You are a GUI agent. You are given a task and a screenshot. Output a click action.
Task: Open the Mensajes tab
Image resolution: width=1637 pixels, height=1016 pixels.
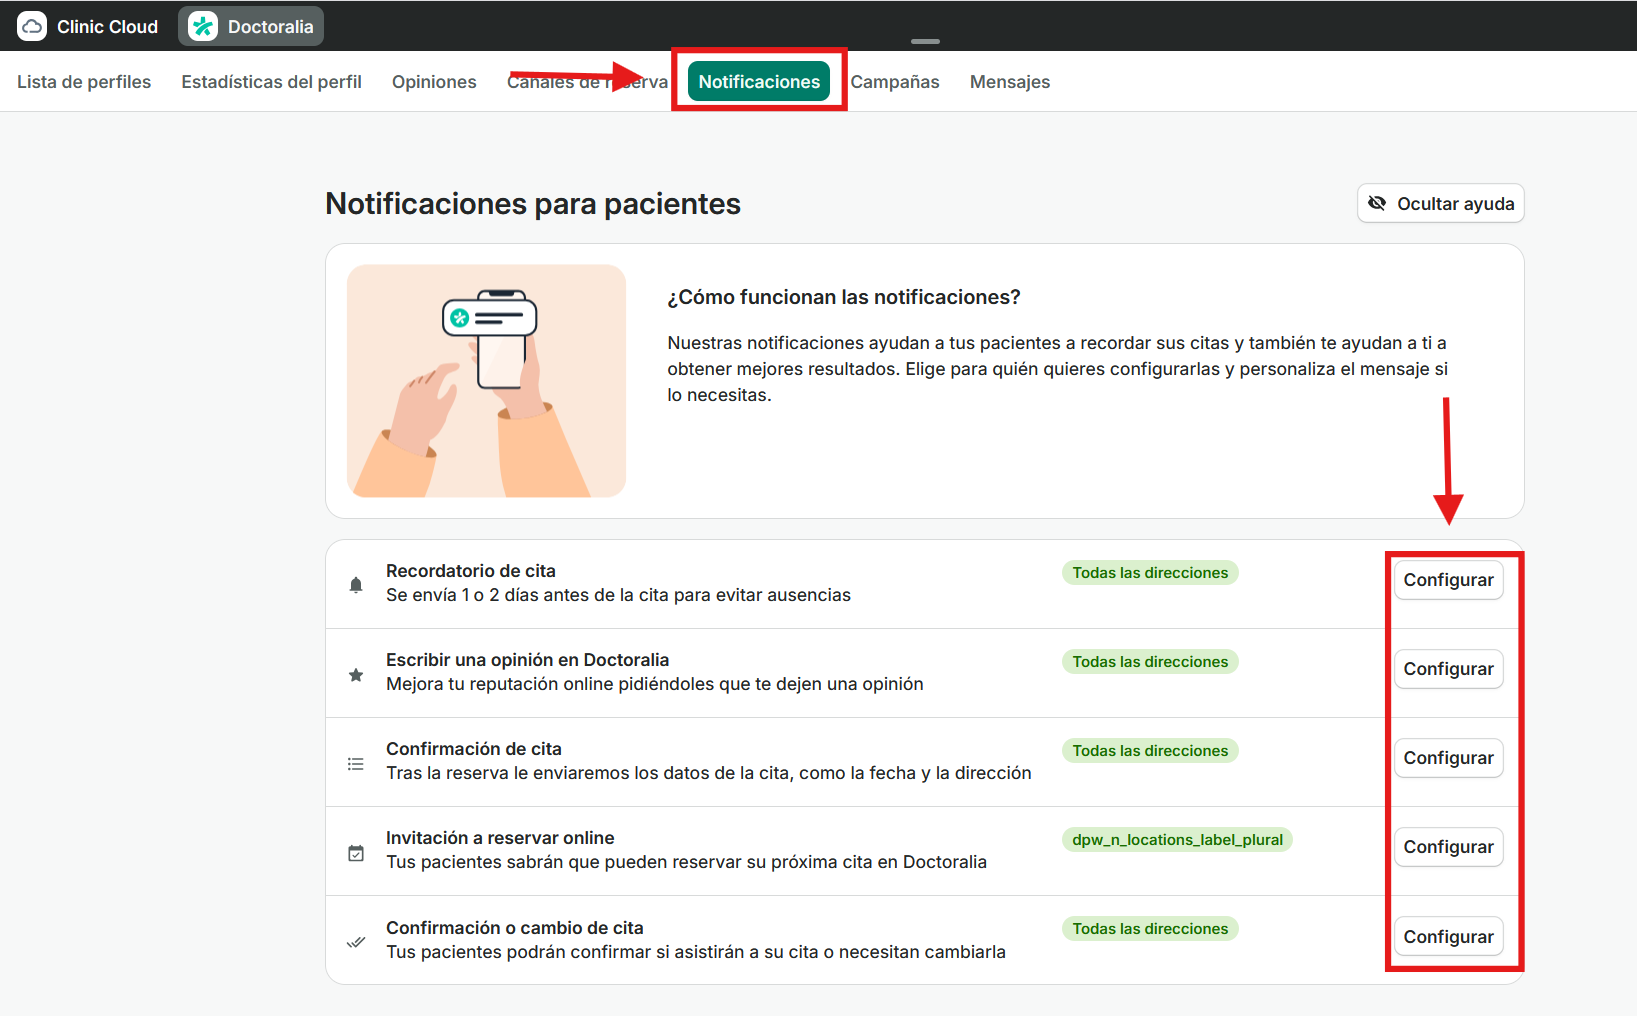[x=1010, y=82]
